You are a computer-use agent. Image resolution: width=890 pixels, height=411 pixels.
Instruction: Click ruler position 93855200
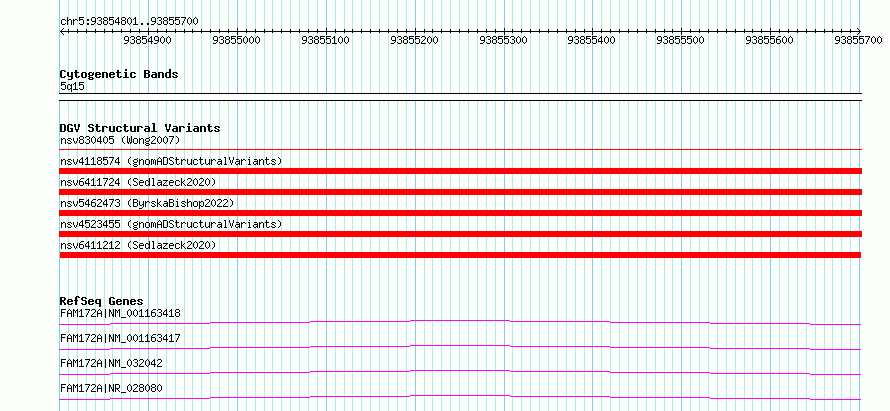414,40
